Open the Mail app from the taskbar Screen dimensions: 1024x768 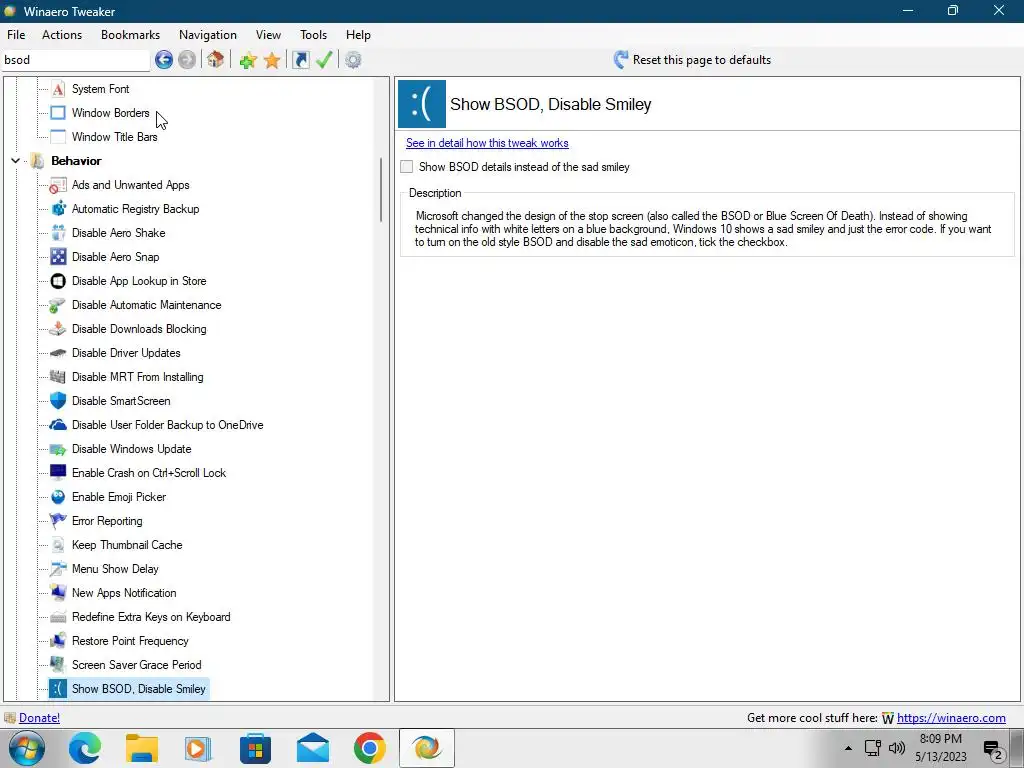pos(313,748)
